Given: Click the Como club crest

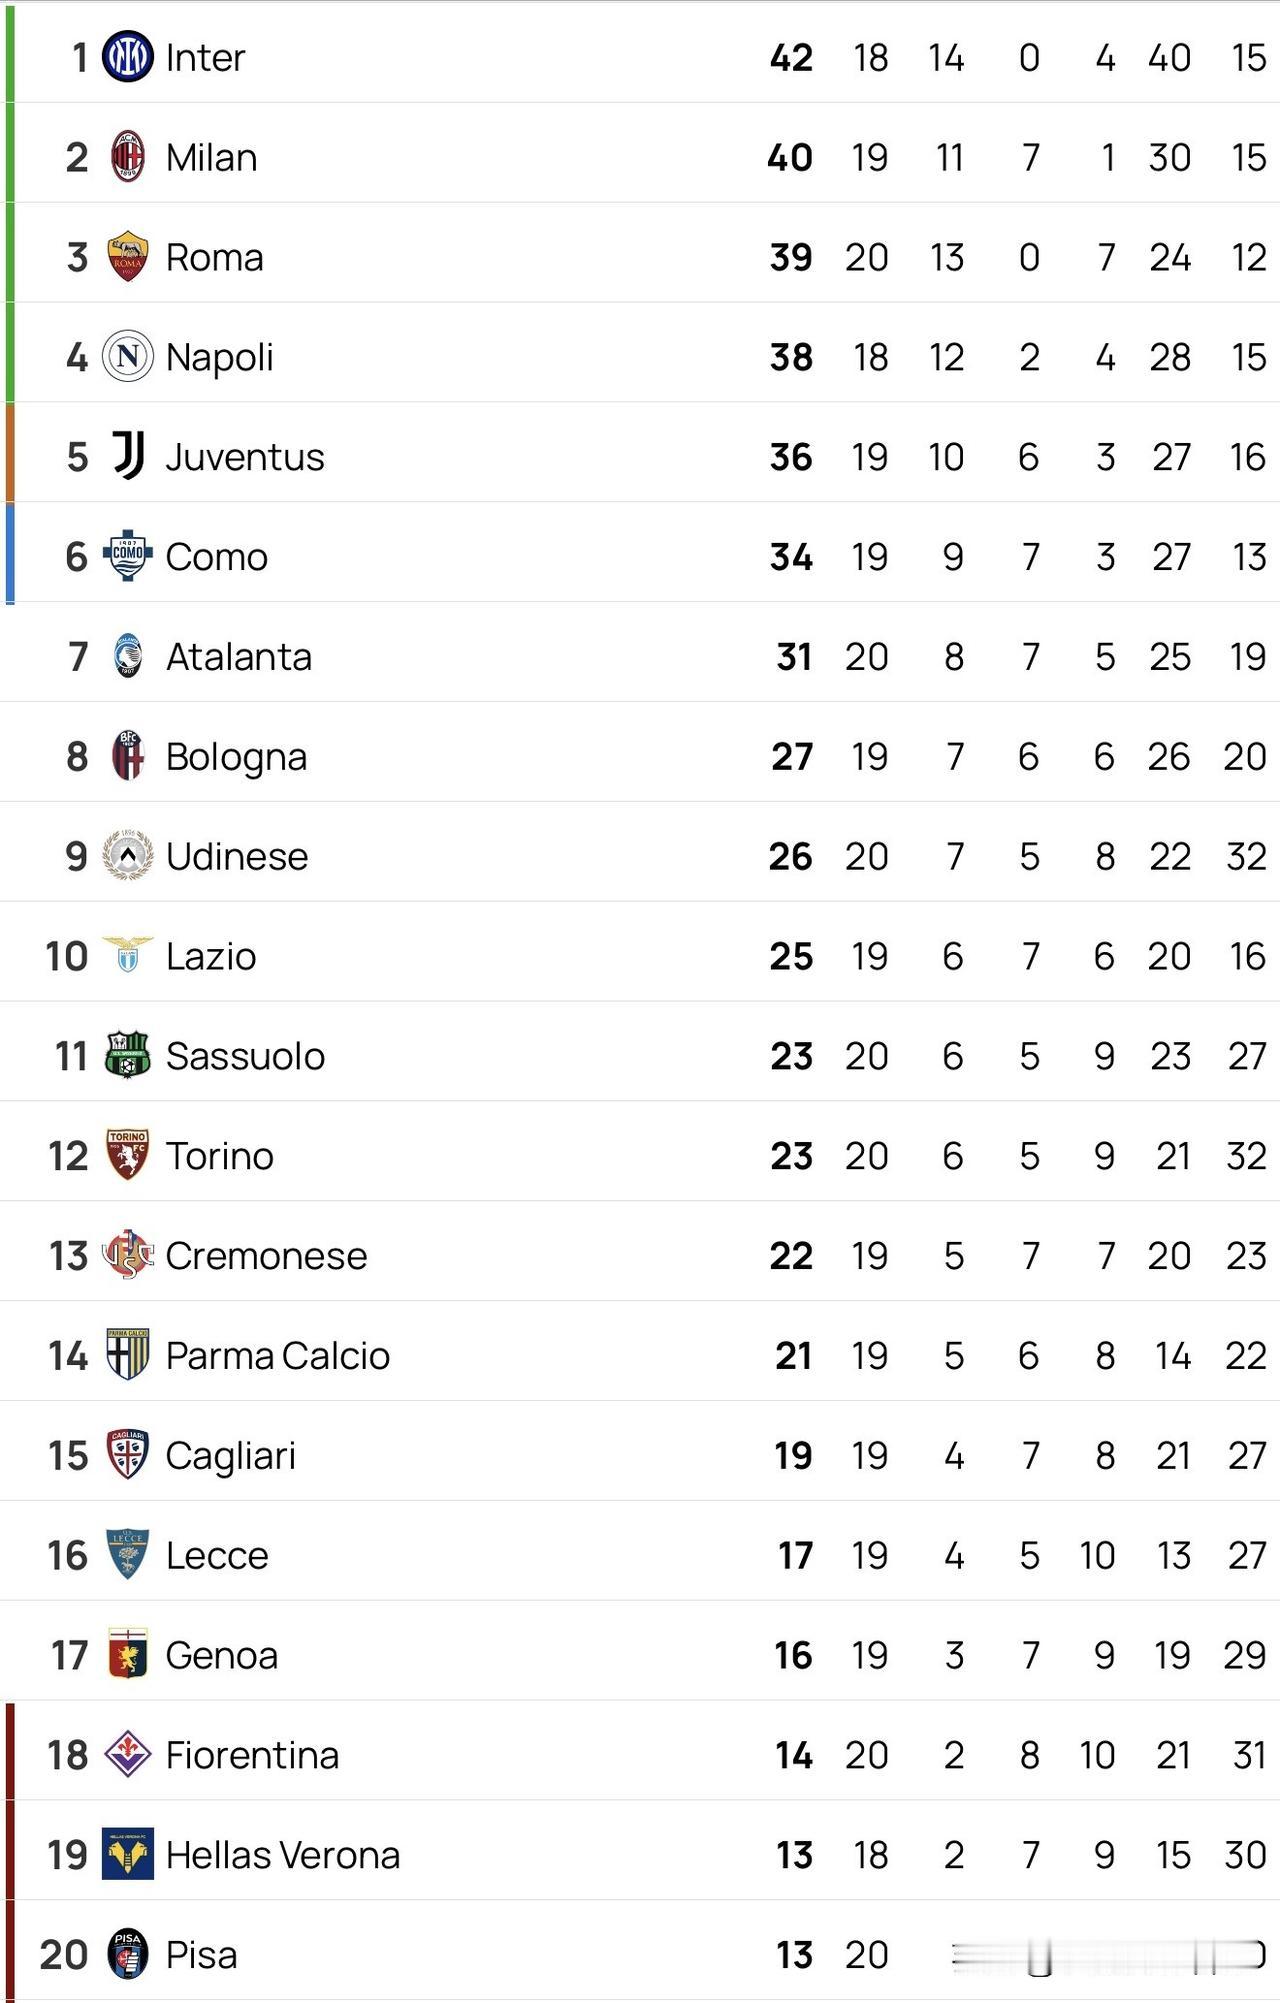Looking at the screenshot, I should point(128,556).
